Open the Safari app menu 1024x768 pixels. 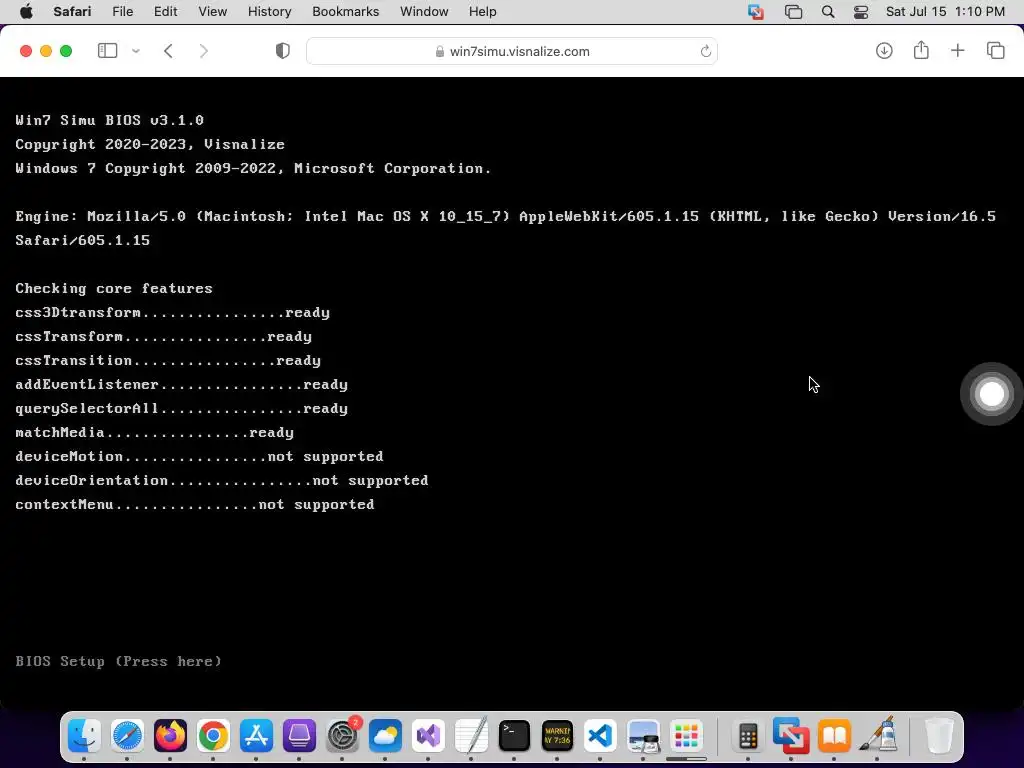(72, 12)
